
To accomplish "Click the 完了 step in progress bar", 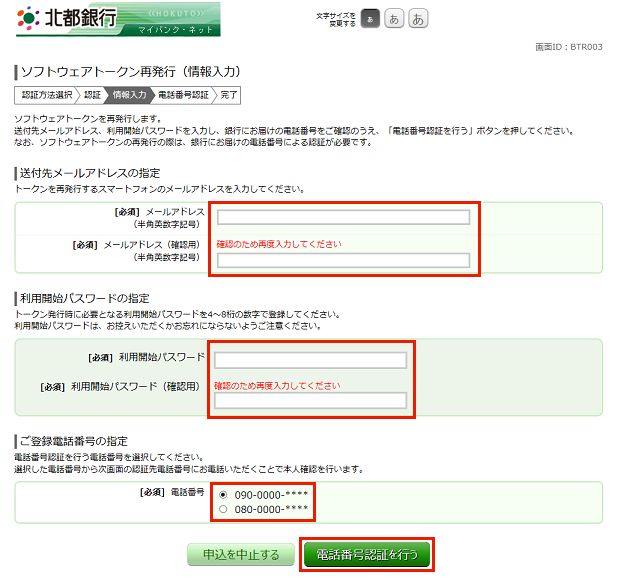I will [x=229, y=95].
